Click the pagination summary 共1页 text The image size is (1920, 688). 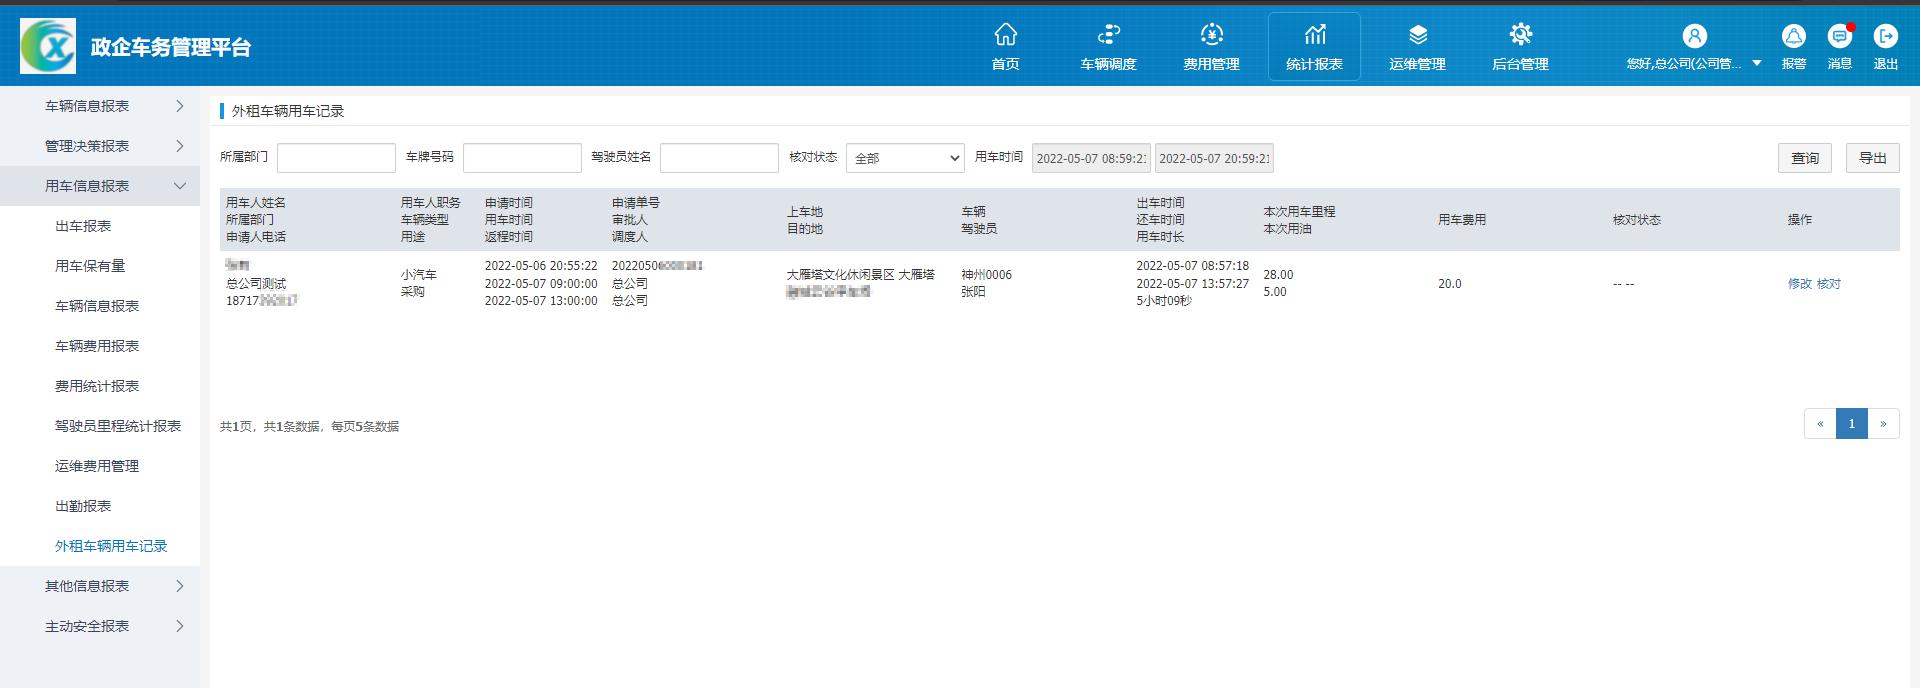[309, 427]
